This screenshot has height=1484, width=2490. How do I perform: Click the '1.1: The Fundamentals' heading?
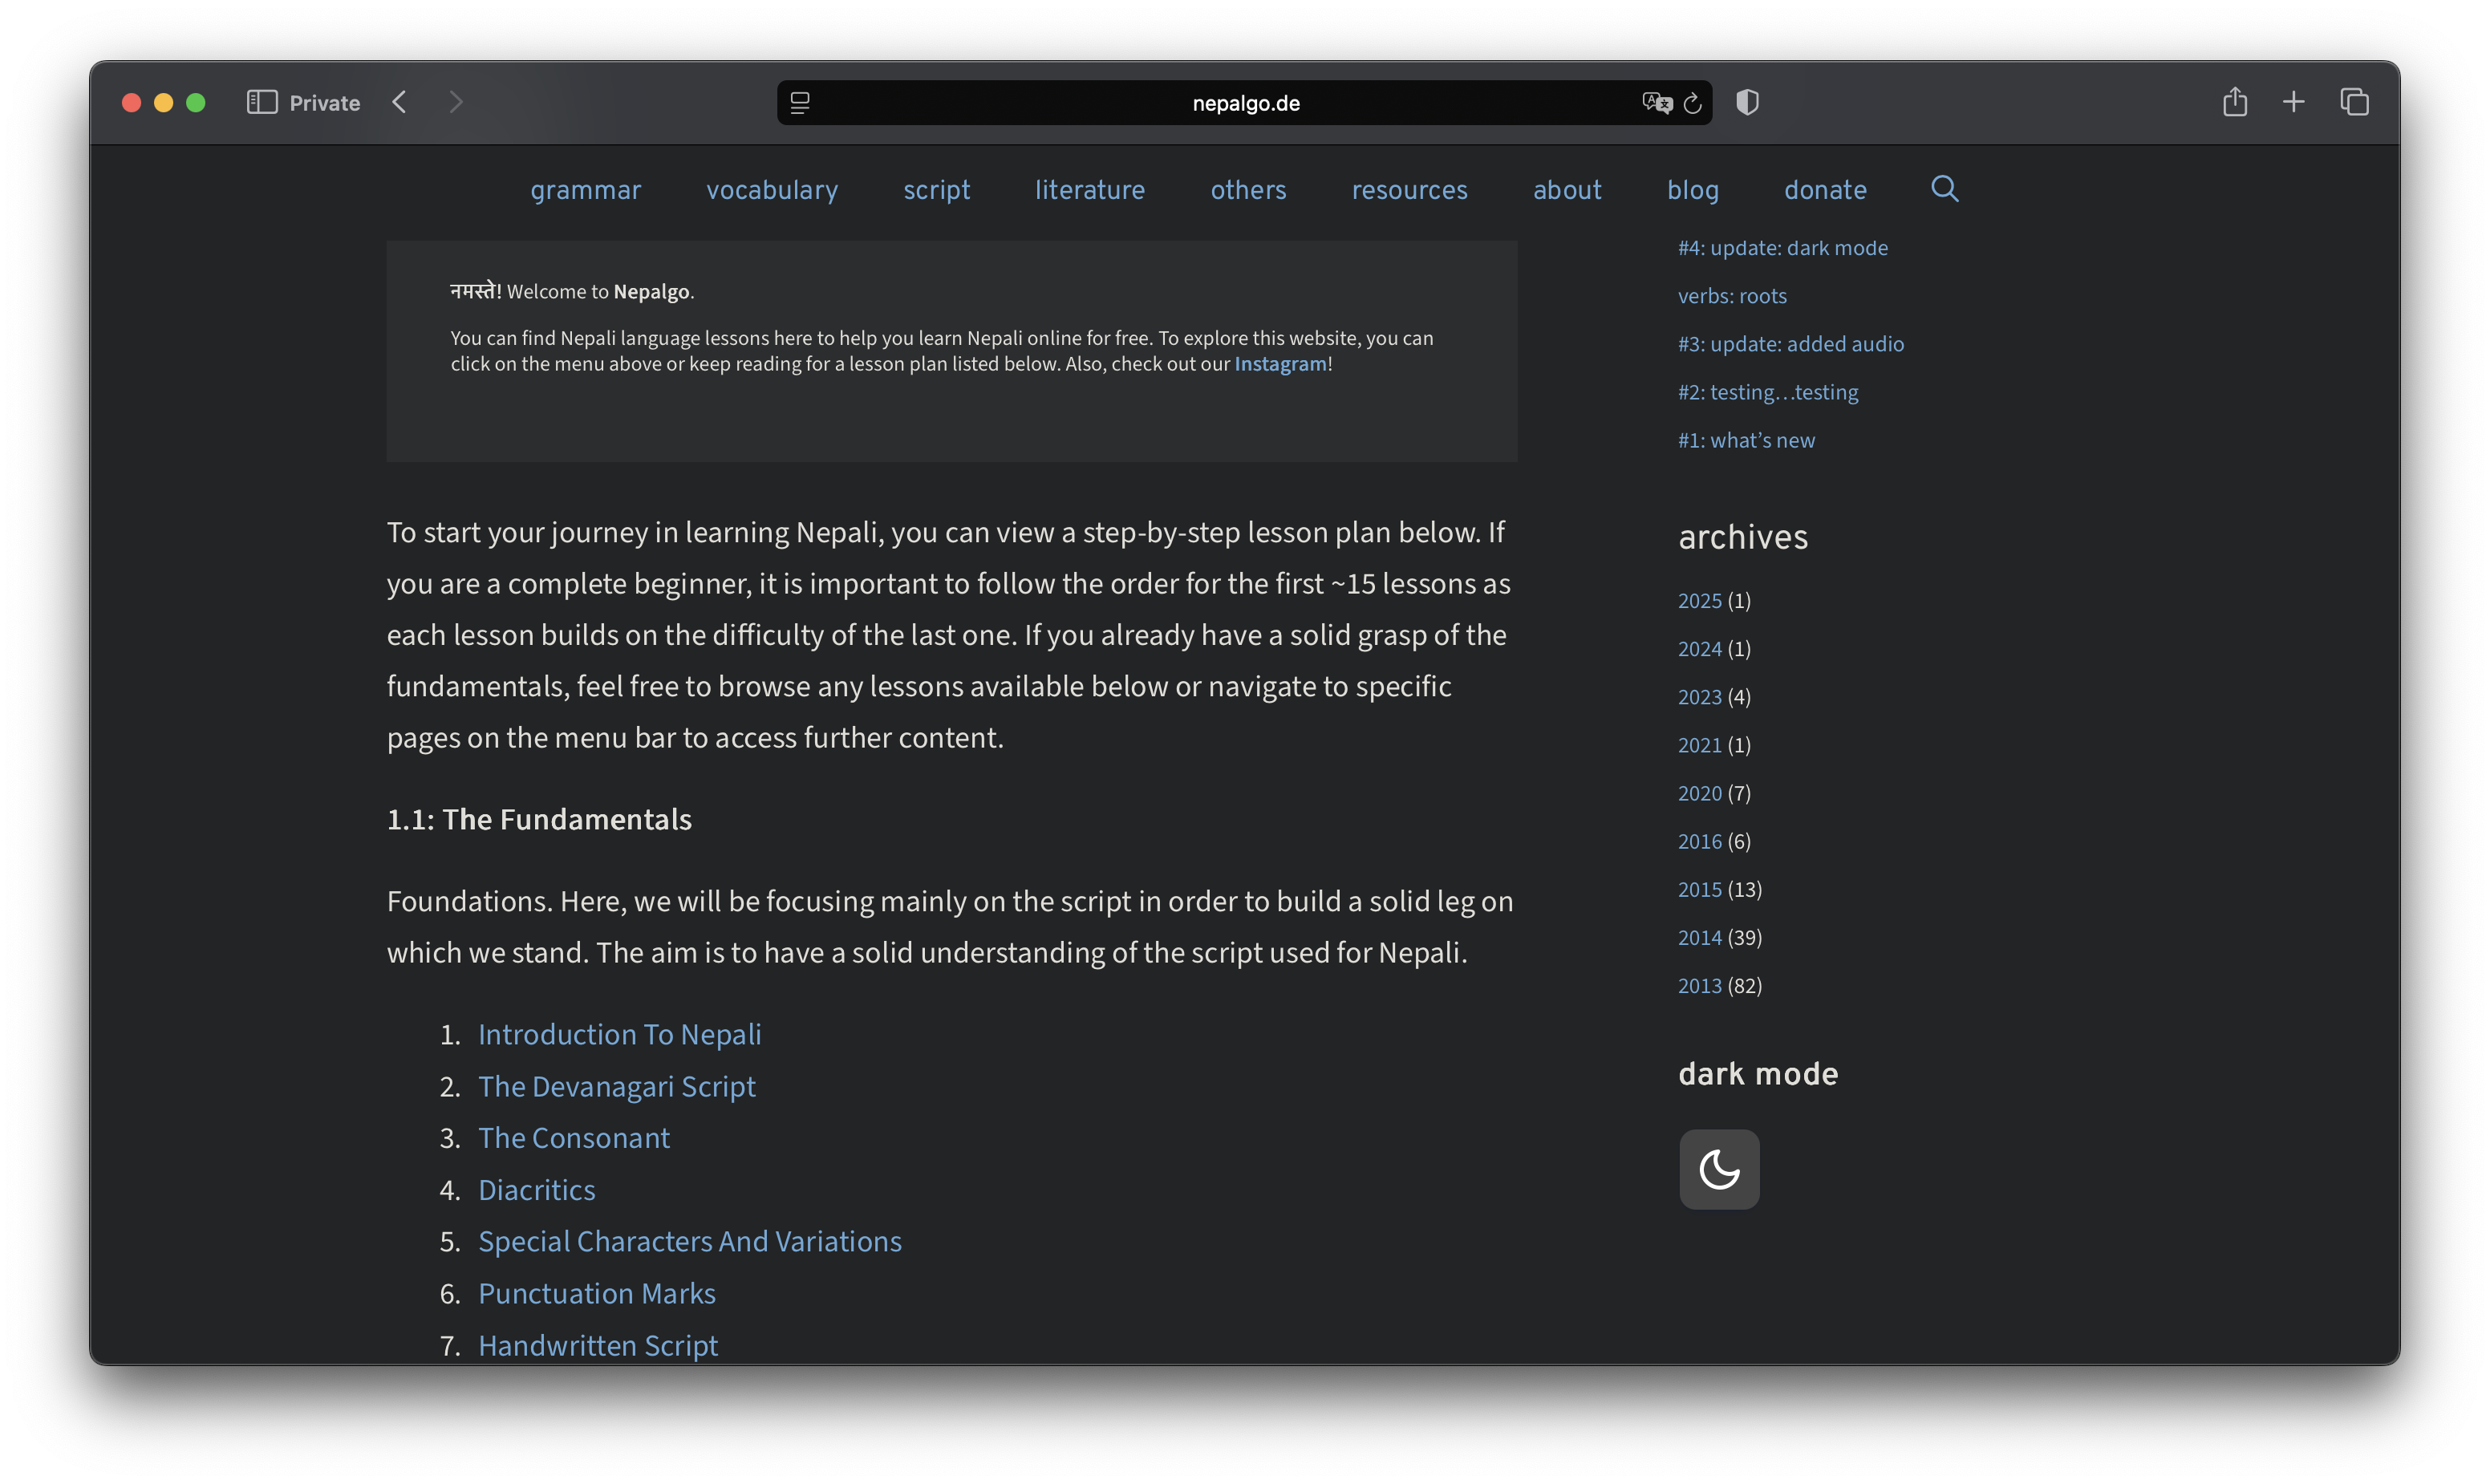[539, 819]
